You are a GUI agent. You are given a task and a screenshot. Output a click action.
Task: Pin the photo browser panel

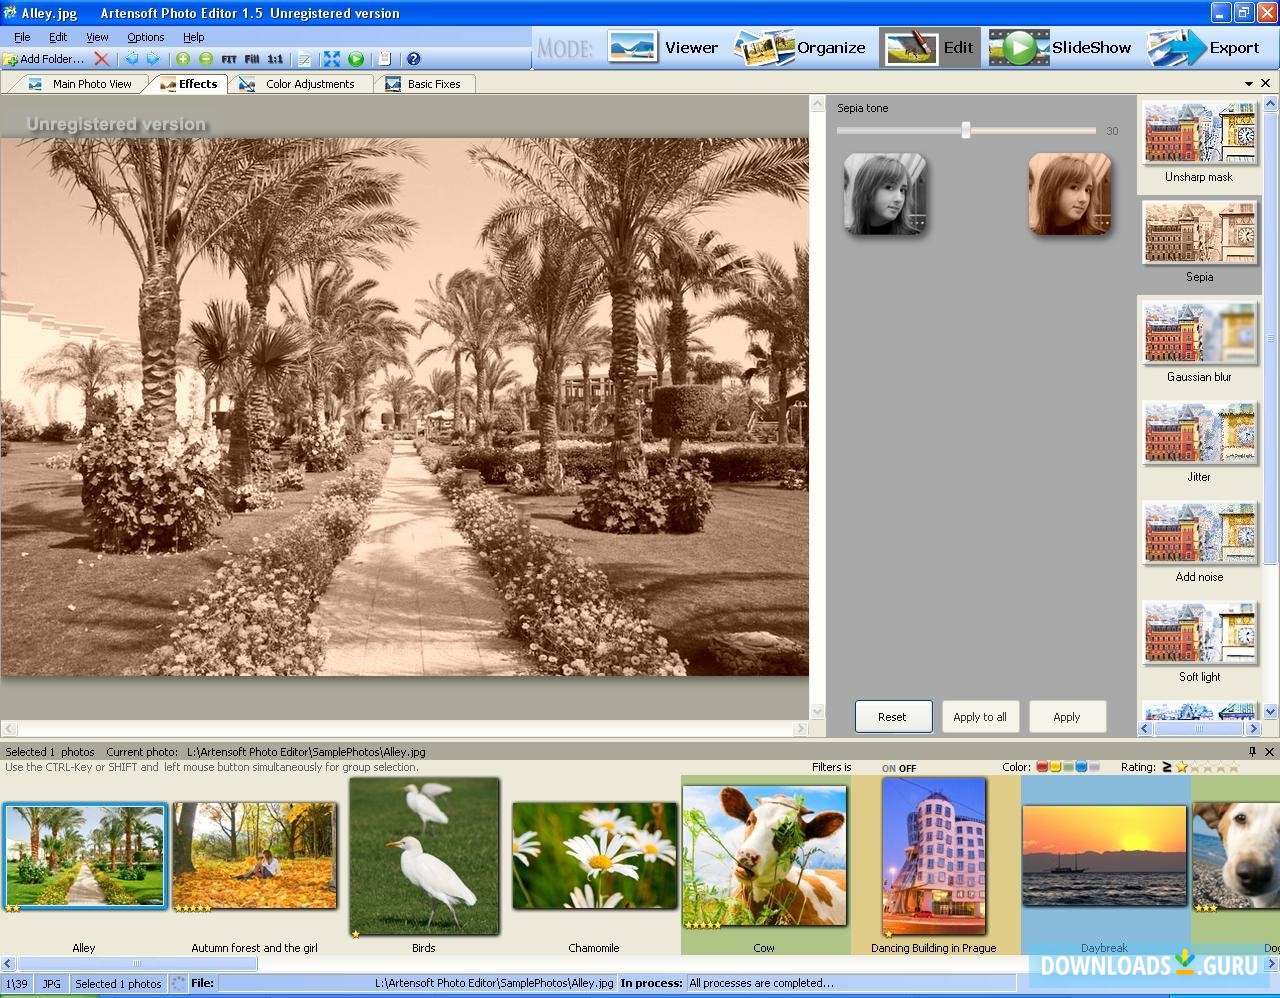tap(1250, 752)
